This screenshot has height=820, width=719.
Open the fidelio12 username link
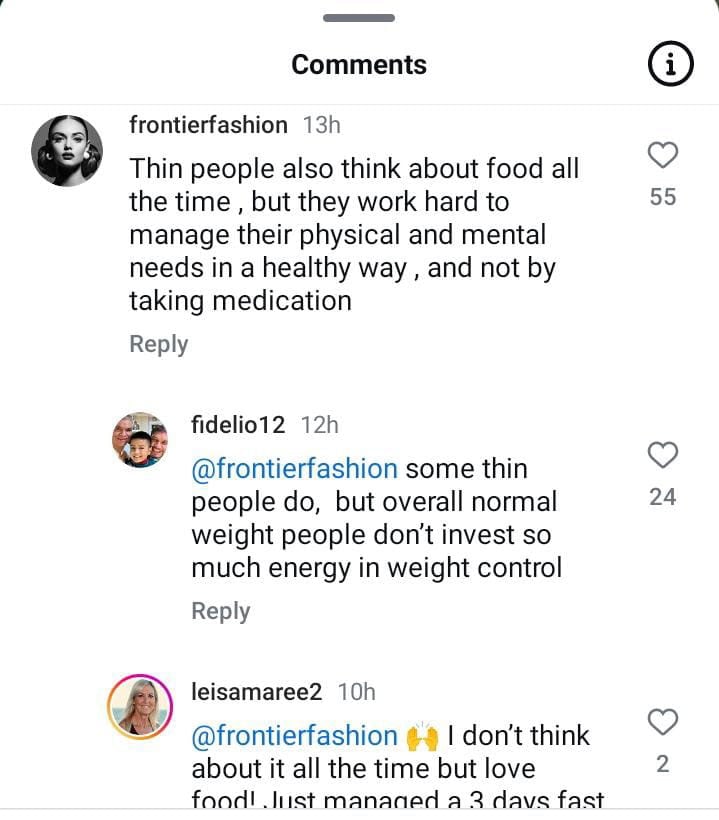[238, 425]
